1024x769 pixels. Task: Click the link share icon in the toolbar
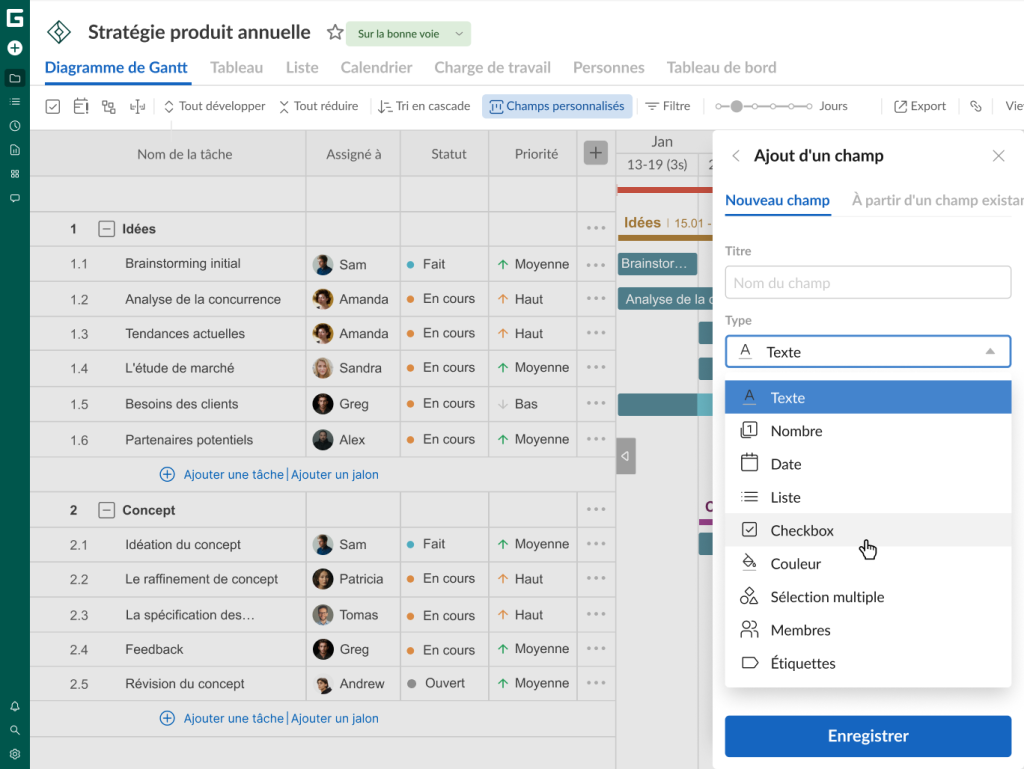tap(976, 106)
